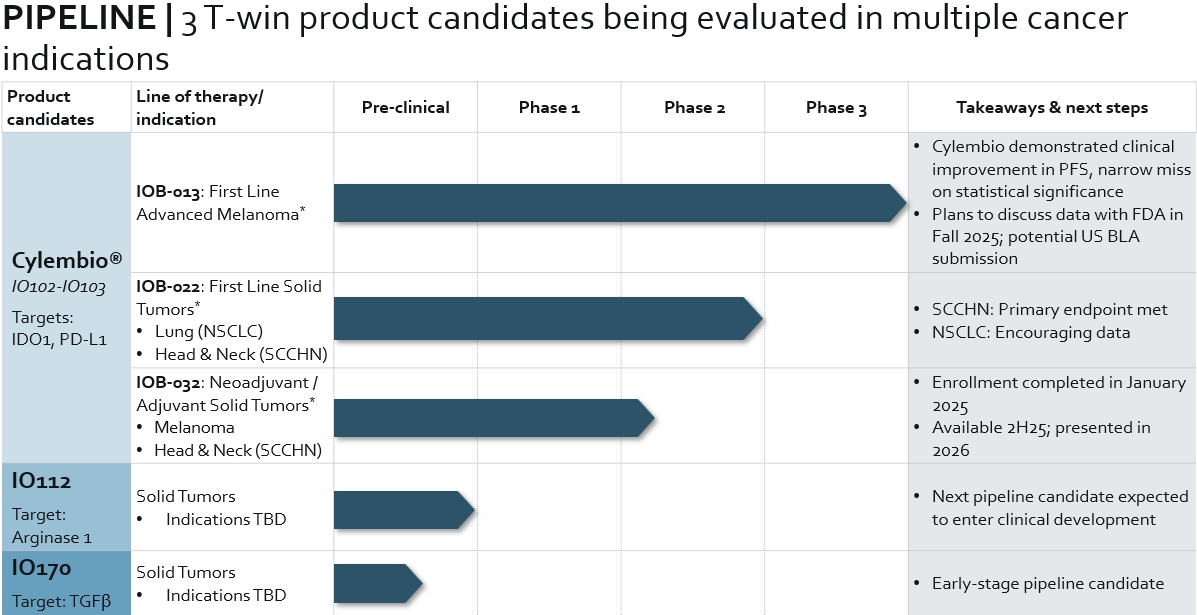Click the SCCHN: Primary endpoint met takeaway
The width and height of the screenshot is (1197, 615).
pos(1049,309)
